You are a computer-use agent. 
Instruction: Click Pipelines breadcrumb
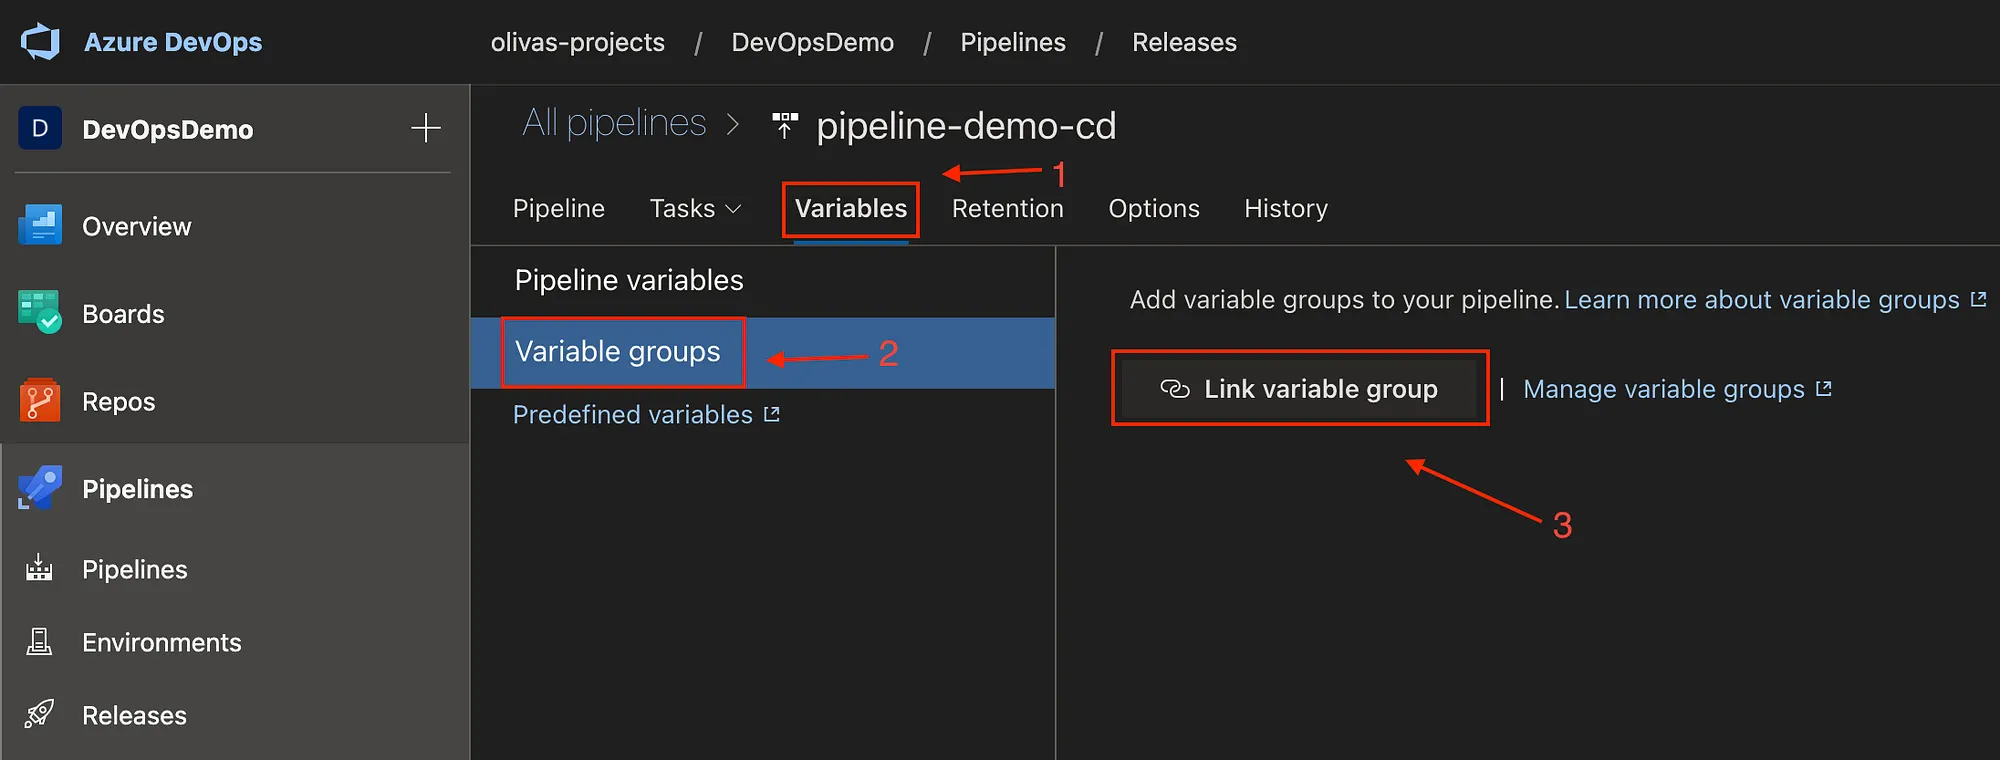coord(1013,42)
